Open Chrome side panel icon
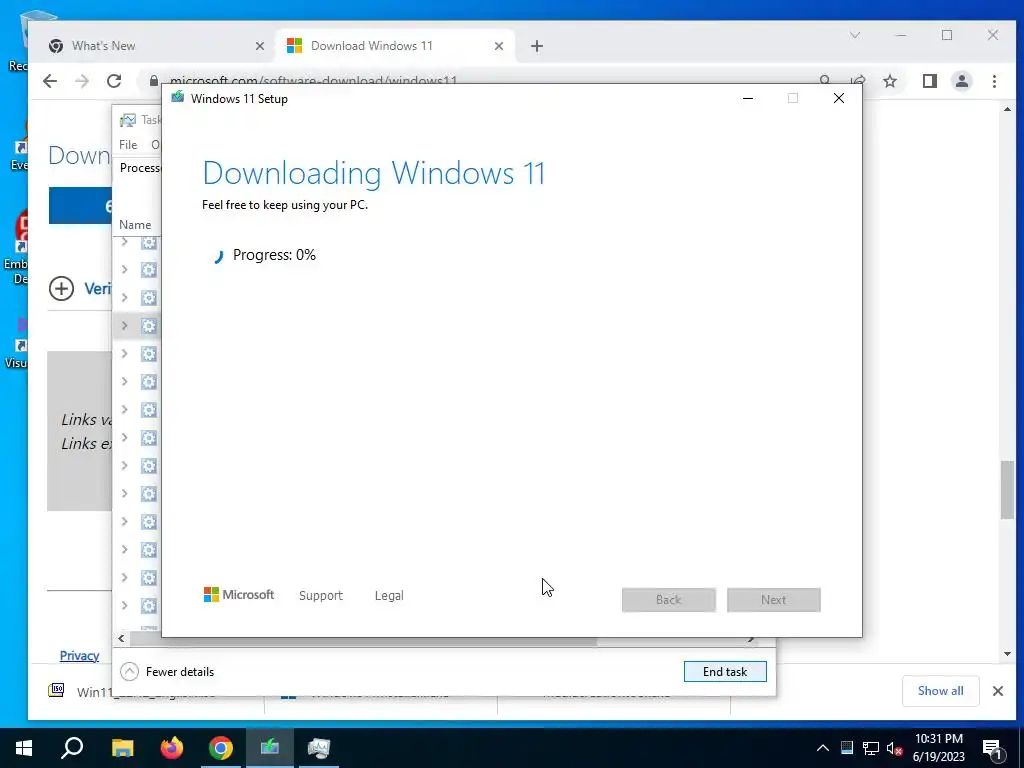Screen dimensions: 1024x768 pyautogui.click(x=930, y=81)
